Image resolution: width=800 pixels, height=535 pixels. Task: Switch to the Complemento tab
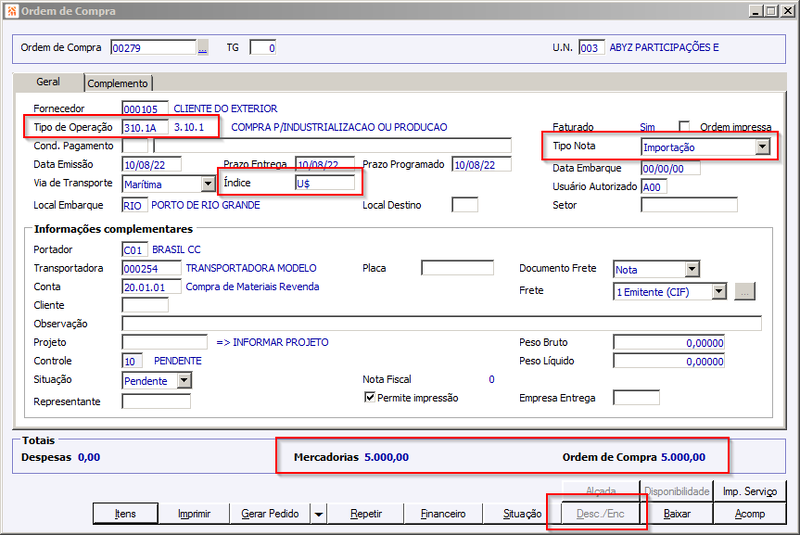117,83
